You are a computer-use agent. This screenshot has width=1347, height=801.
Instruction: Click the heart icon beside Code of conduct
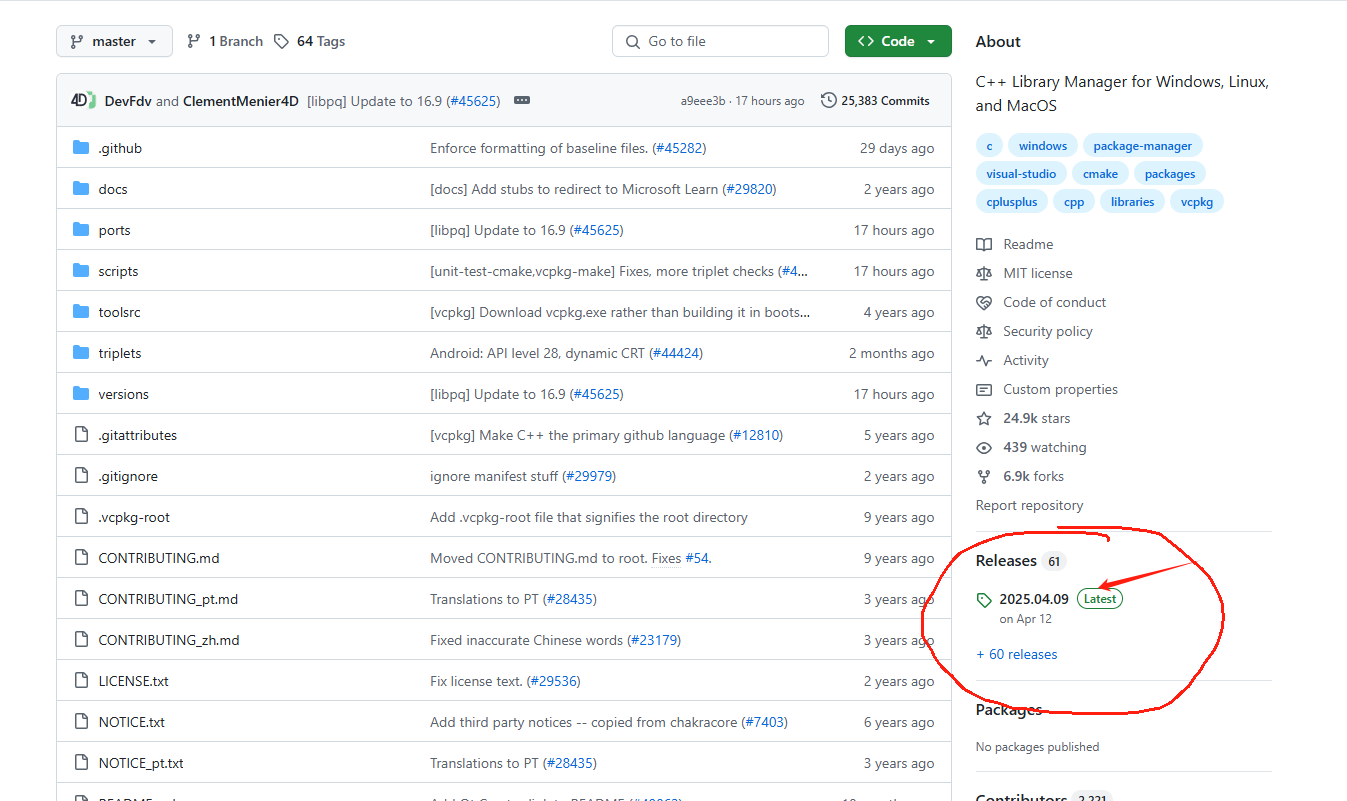click(x=984, y=302)
